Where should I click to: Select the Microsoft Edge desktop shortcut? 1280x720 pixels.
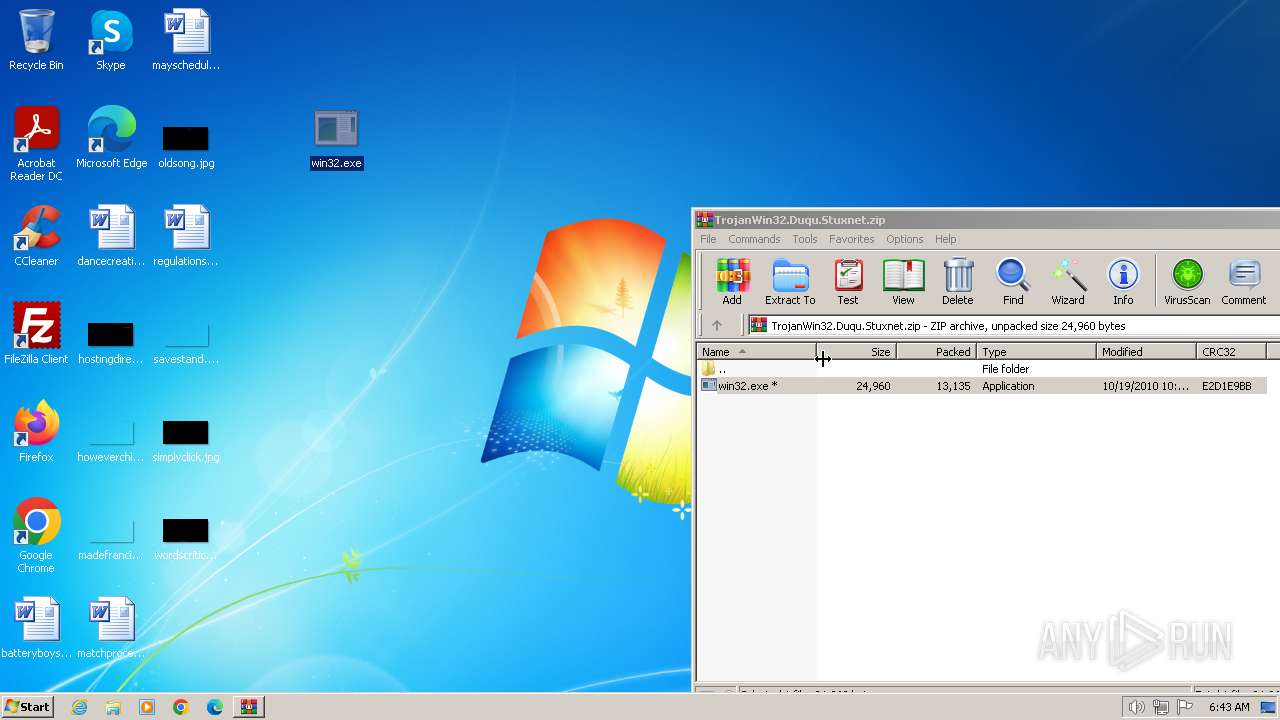(x=111, y=139)
